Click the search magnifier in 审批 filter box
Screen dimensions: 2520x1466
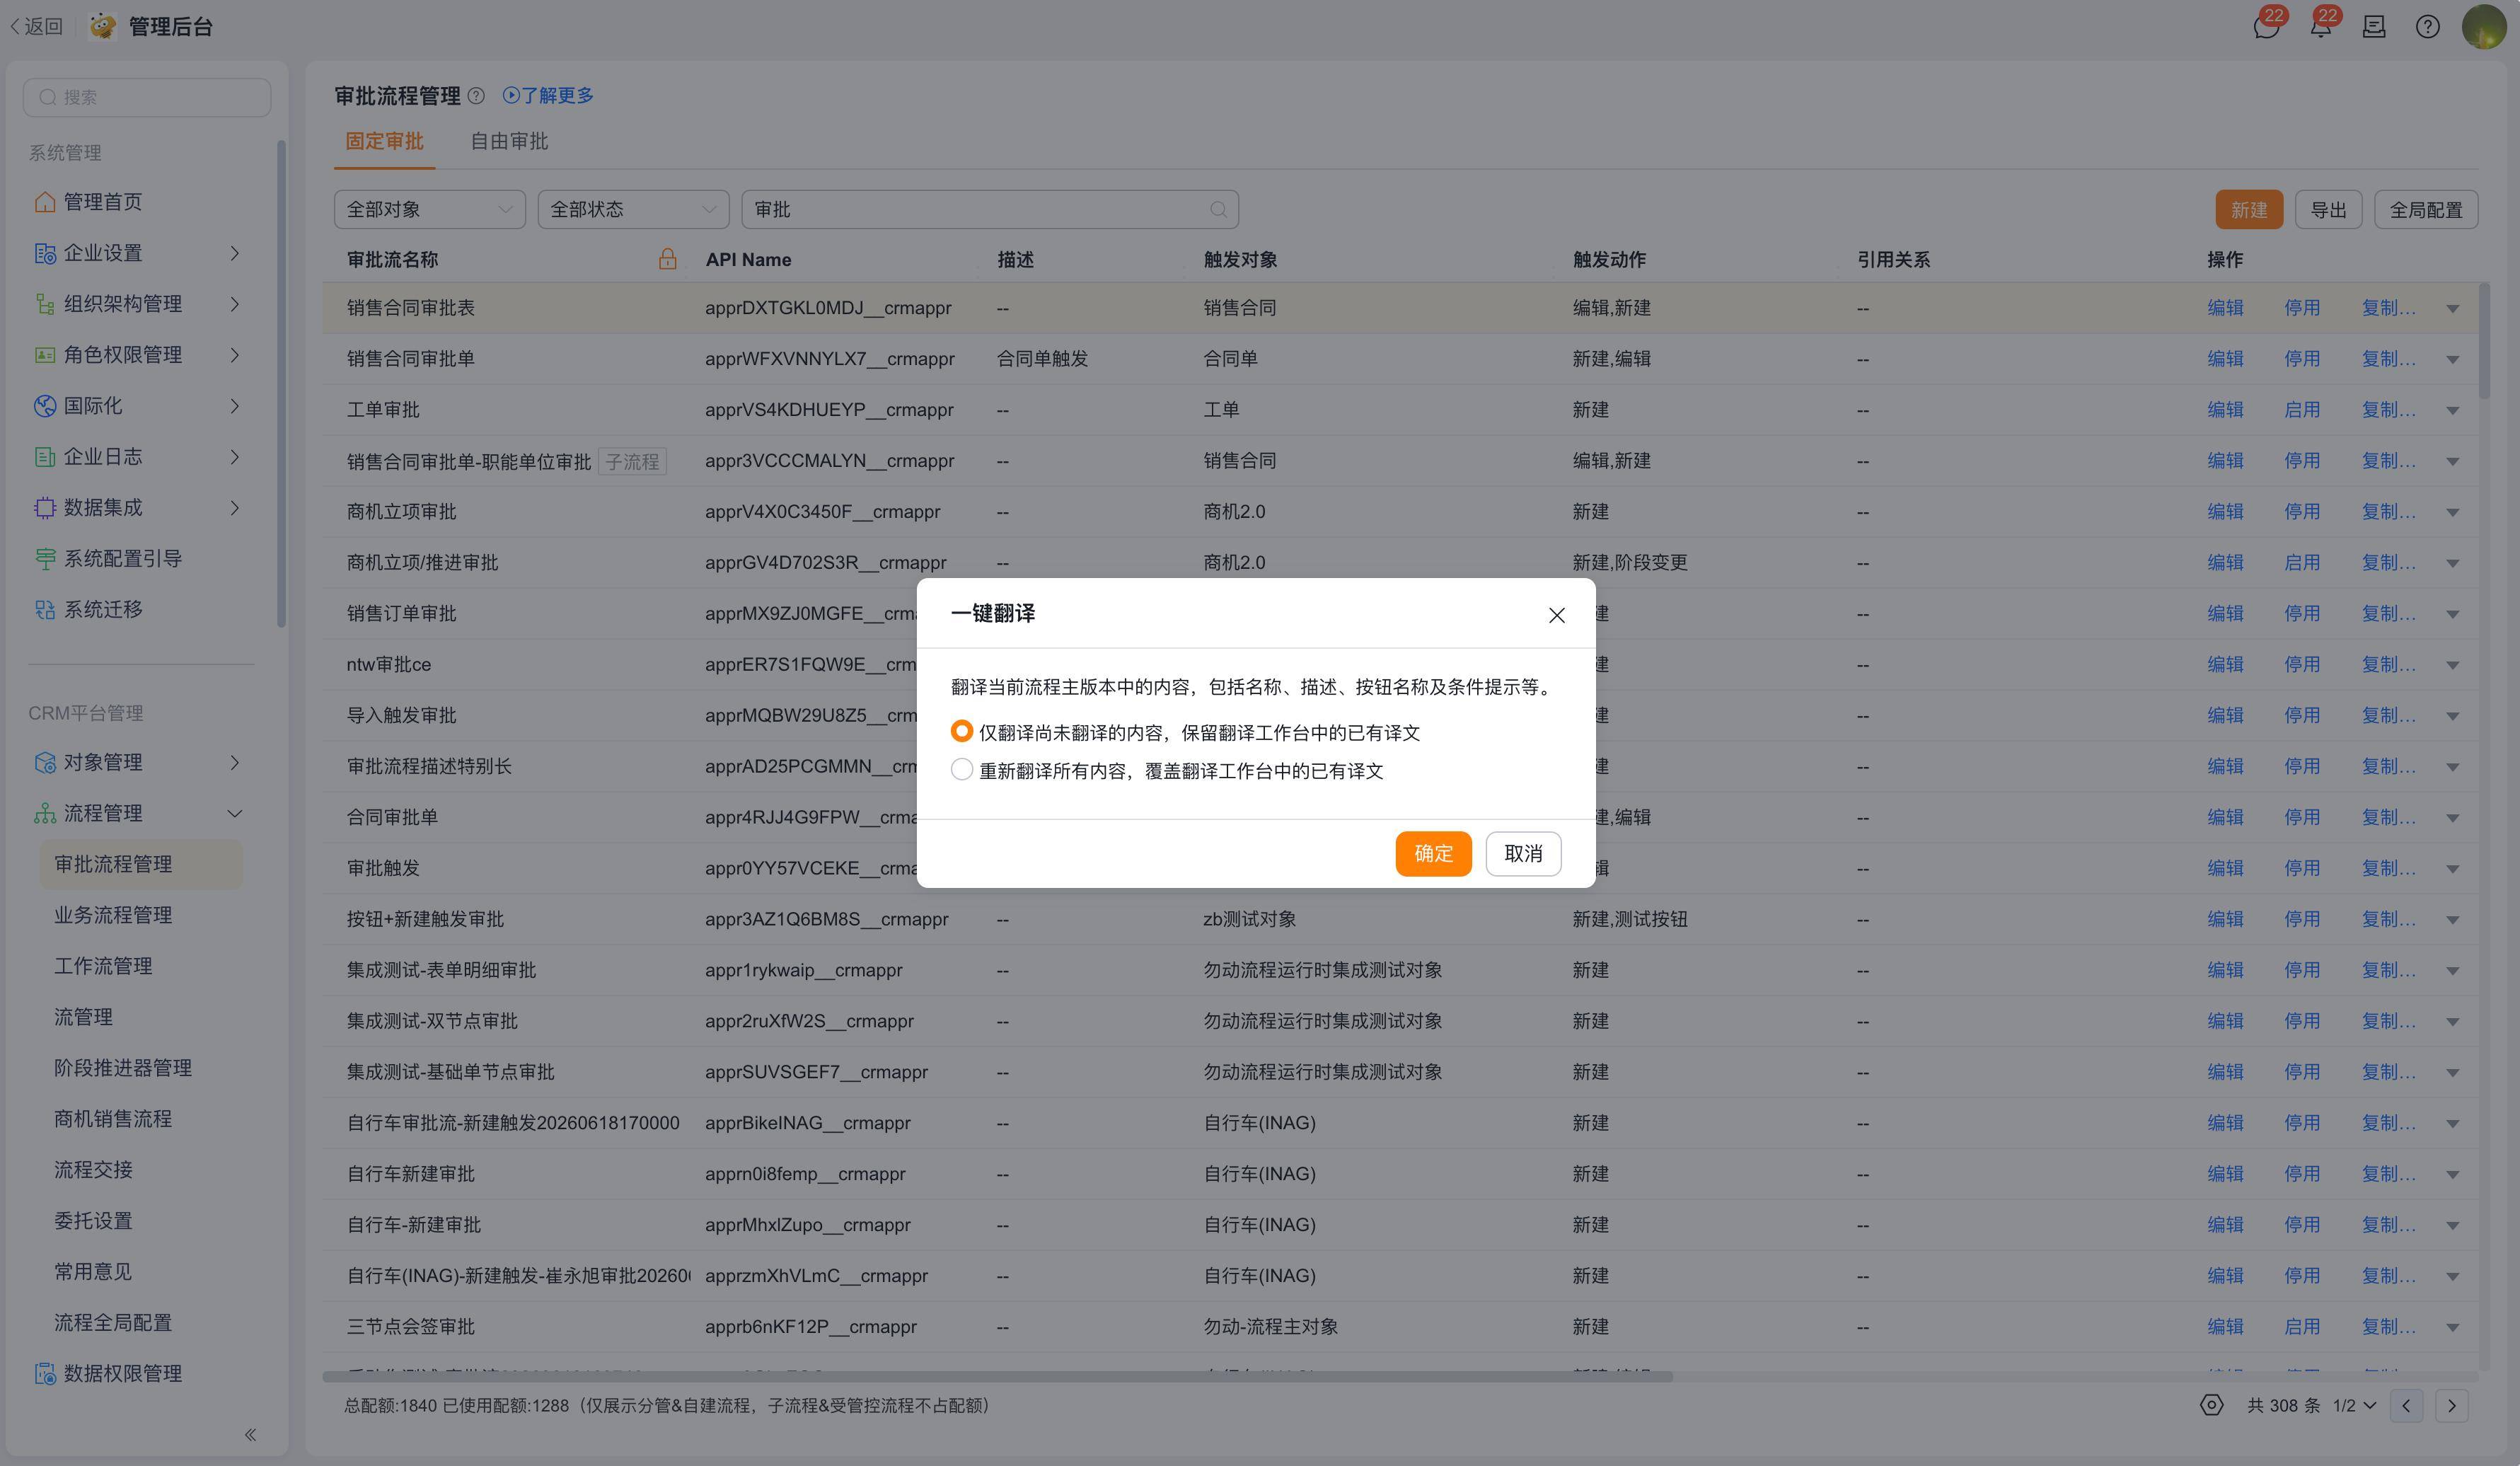1217,209
